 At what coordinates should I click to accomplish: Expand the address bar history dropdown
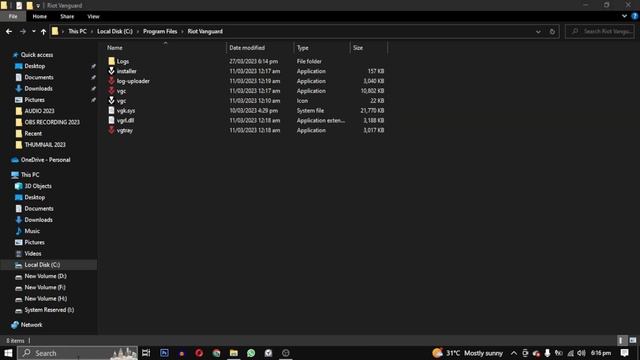tap(538, 31)
